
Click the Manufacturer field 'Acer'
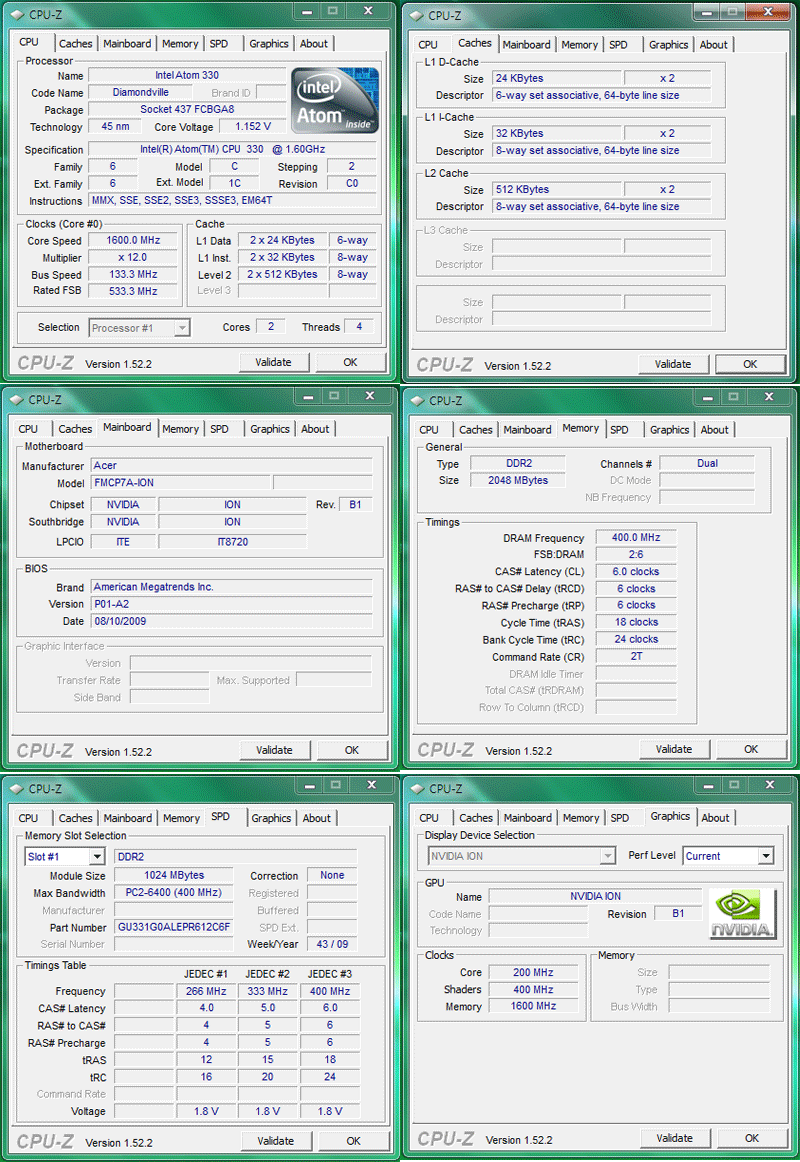[231, 465]
